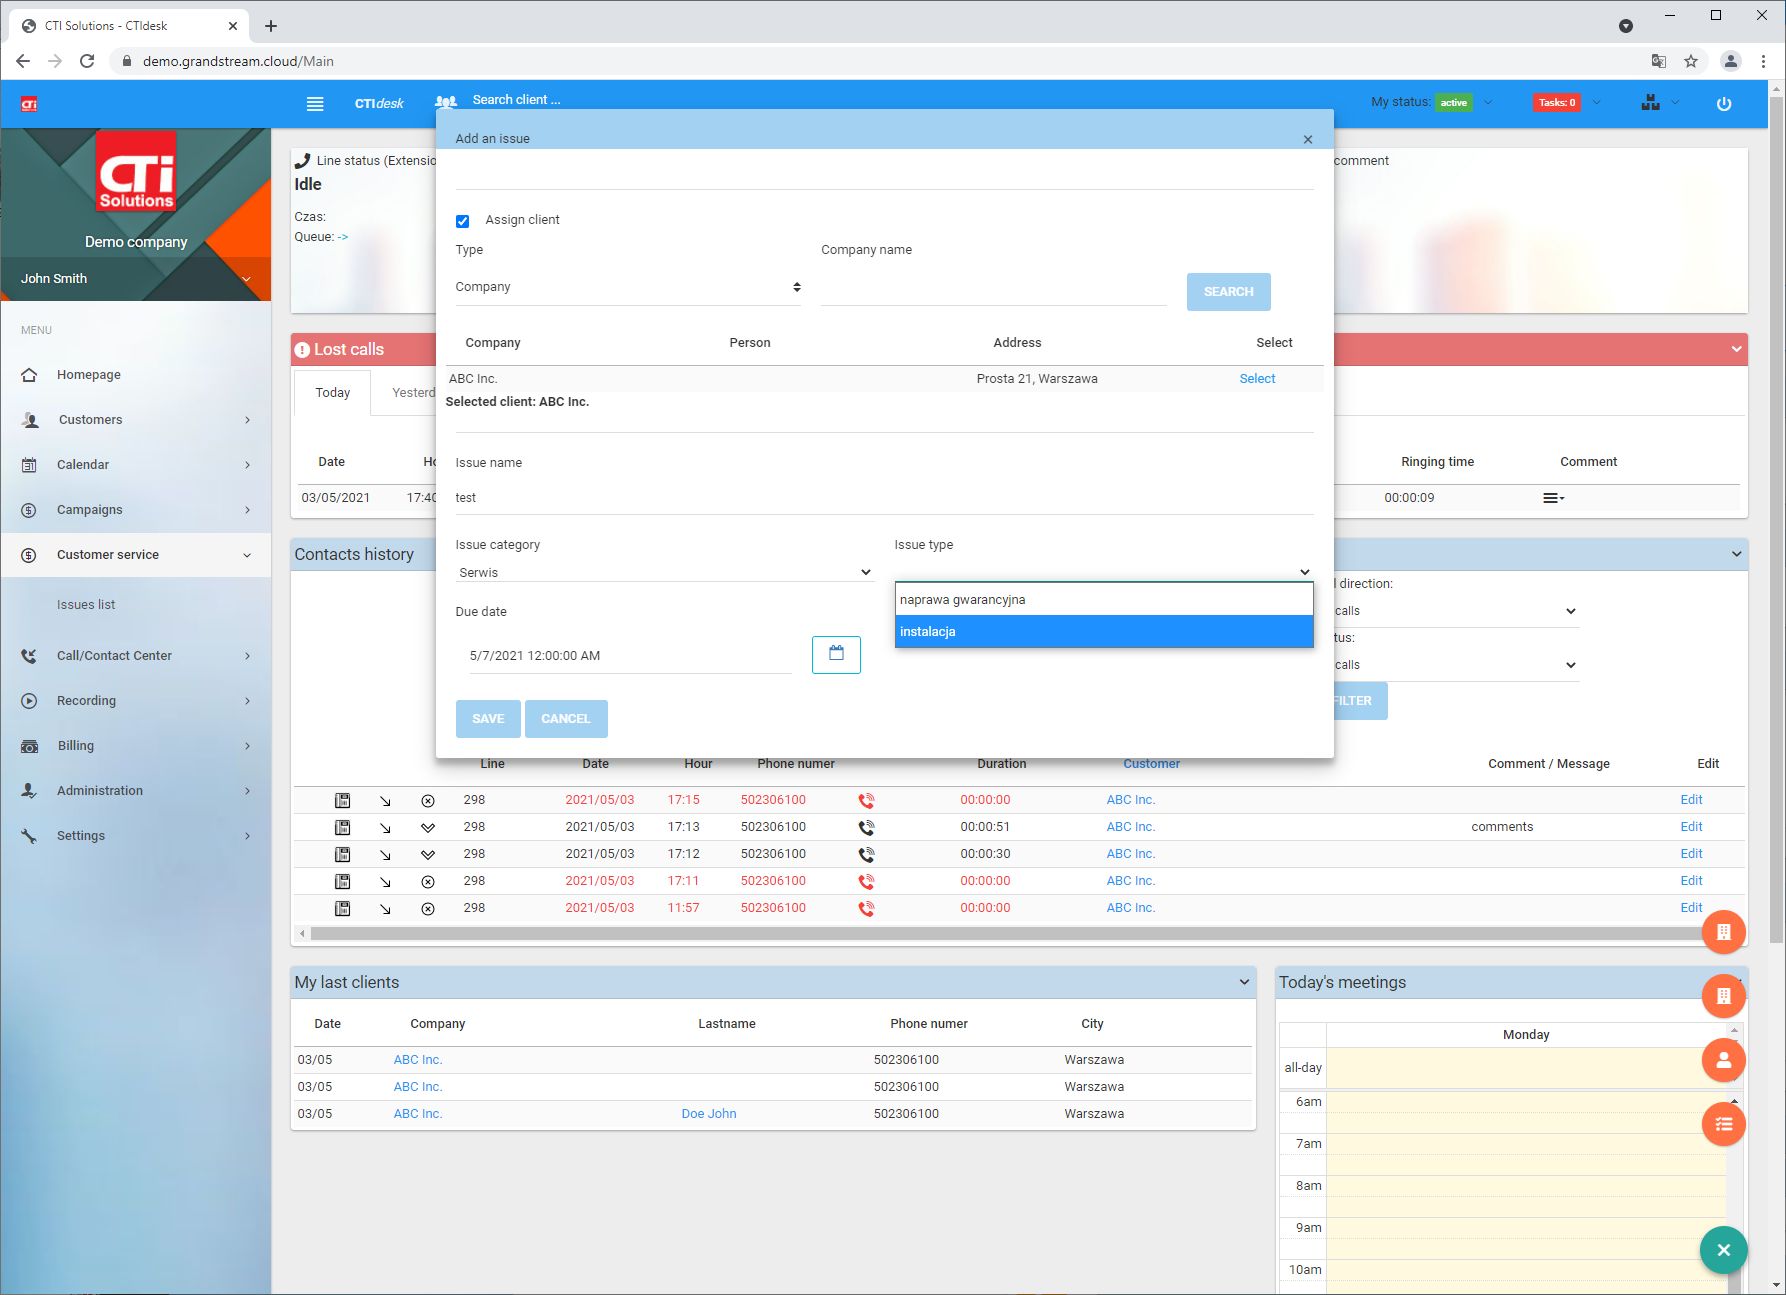Click the Issue name field with test
The image size is (1786, 1295).
coord(884,498)
